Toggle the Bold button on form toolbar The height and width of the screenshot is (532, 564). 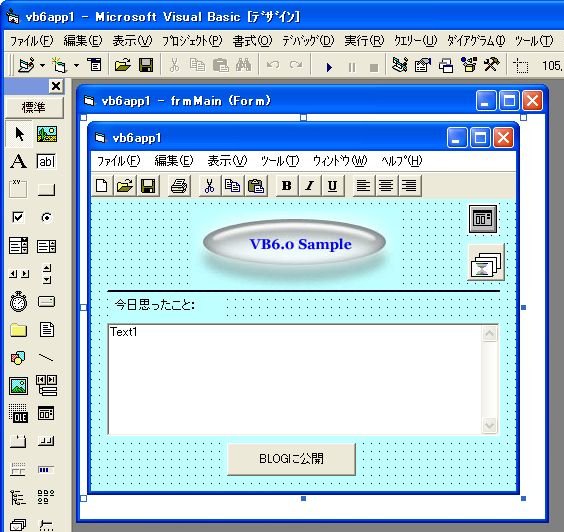[x=287, y=186]
